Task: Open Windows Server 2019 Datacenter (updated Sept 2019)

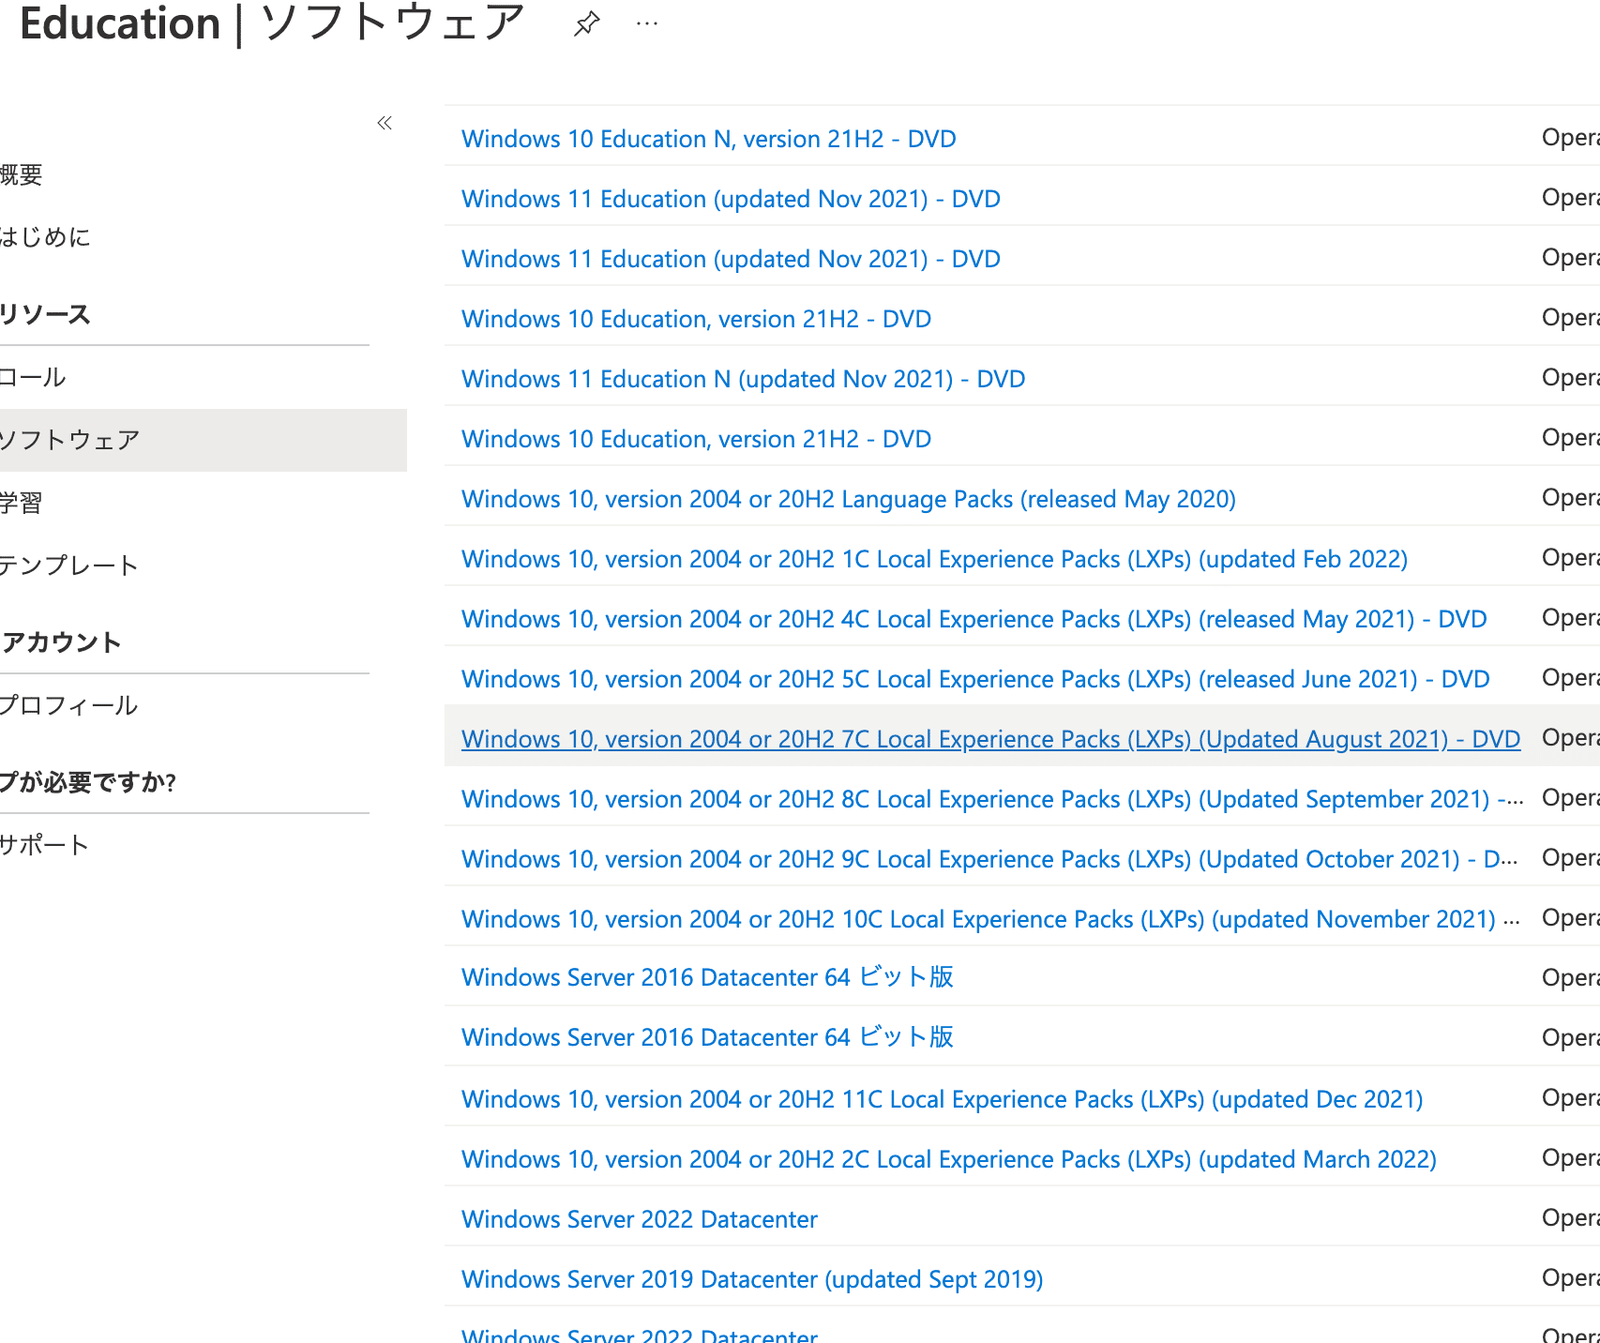Action: pyautogui.click(x=752, y=1279)
